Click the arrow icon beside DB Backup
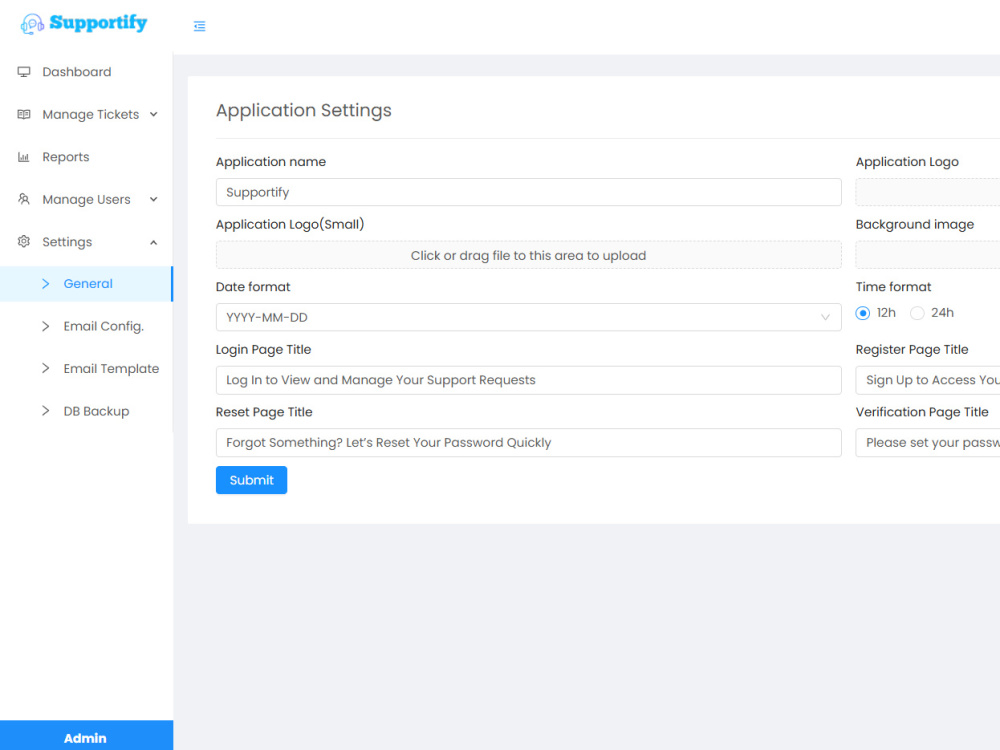The image size is (1000, 750). 45,411
